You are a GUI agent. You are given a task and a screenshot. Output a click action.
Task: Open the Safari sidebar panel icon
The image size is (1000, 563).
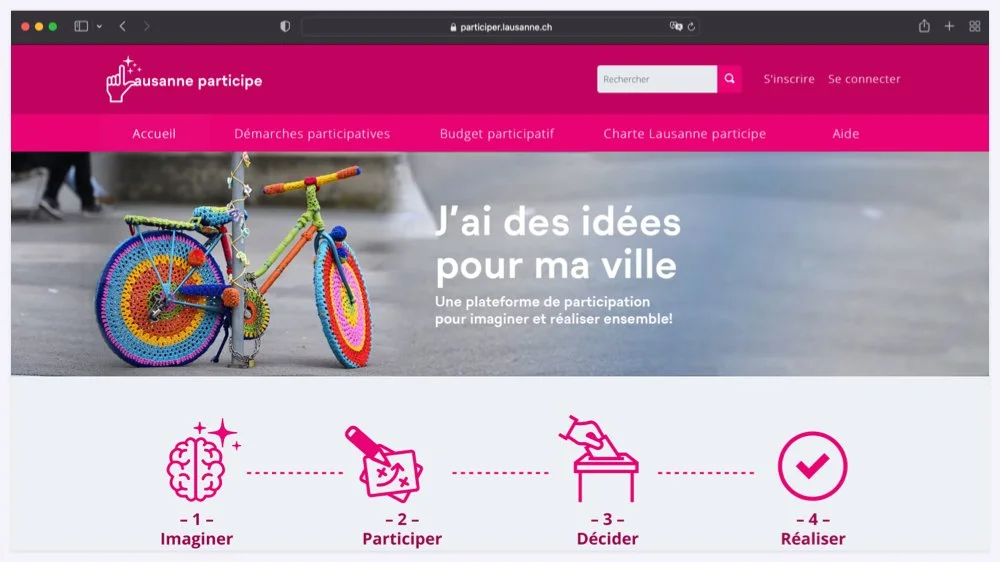pos(81,26)
